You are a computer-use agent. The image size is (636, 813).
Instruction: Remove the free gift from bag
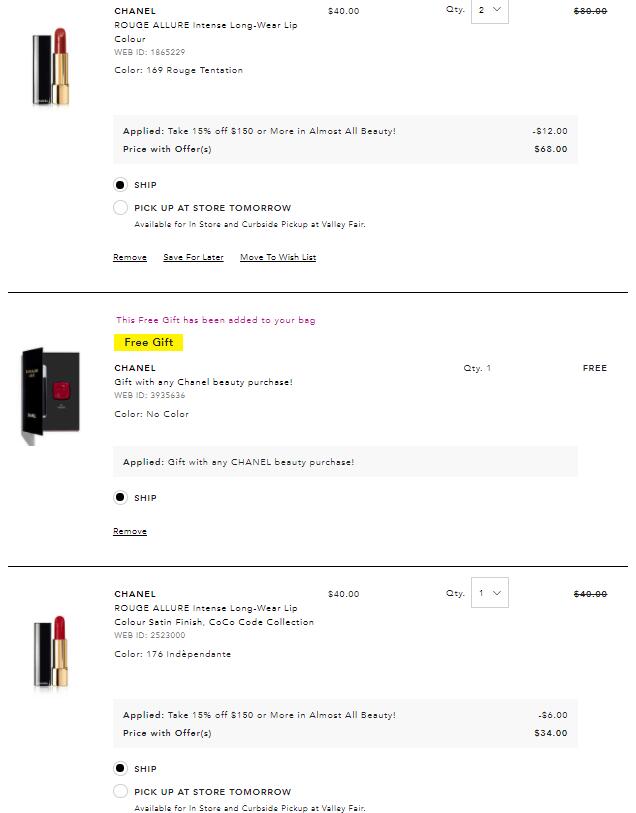130,532
